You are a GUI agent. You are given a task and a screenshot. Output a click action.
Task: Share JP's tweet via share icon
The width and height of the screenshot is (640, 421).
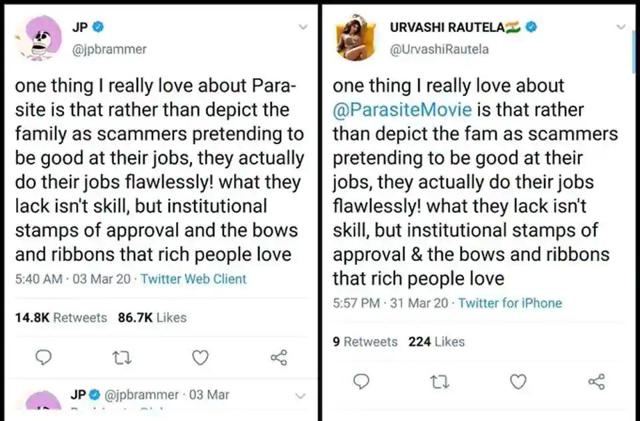pyautogui.click(x=279, y=358)
